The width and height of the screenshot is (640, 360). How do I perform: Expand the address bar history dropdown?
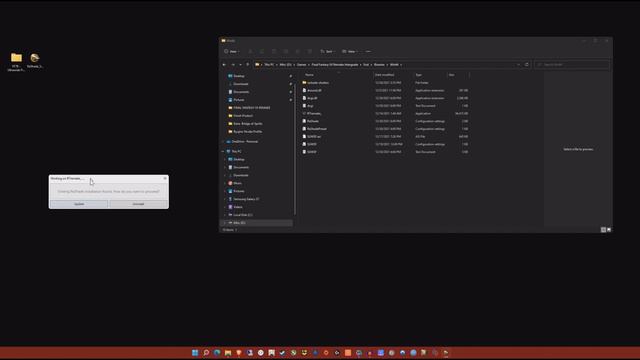click(x=518, y=64)
